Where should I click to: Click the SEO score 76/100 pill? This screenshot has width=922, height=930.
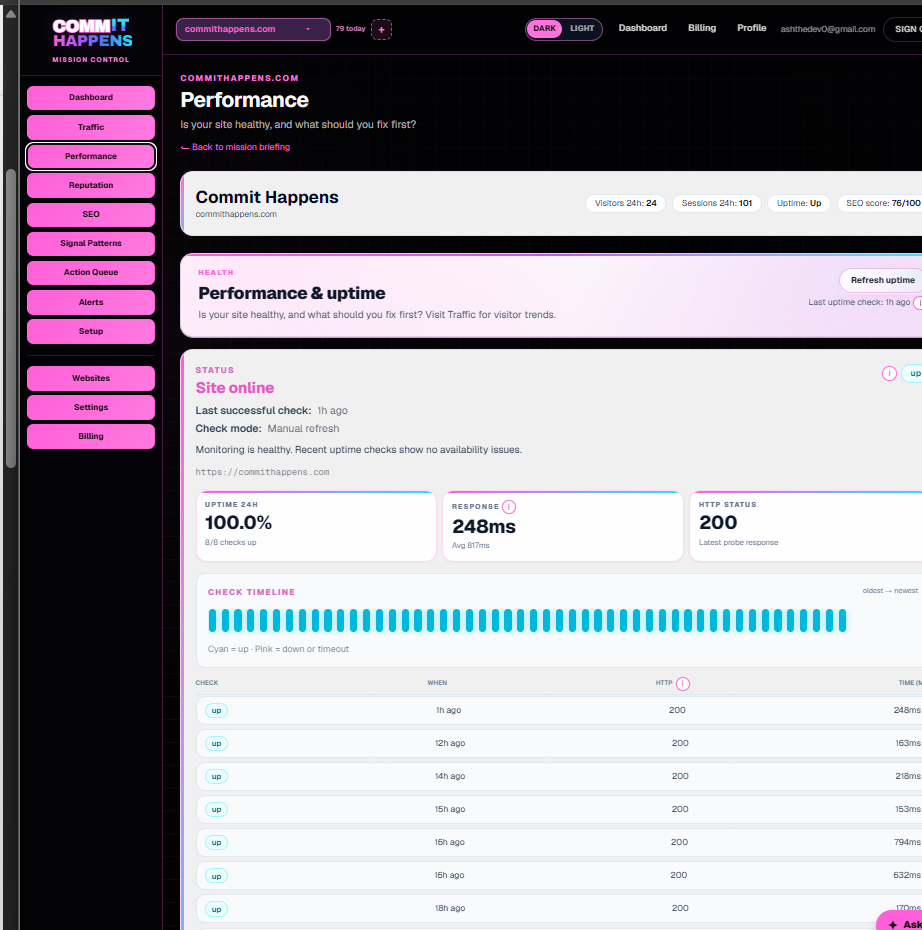coord(882,203)
